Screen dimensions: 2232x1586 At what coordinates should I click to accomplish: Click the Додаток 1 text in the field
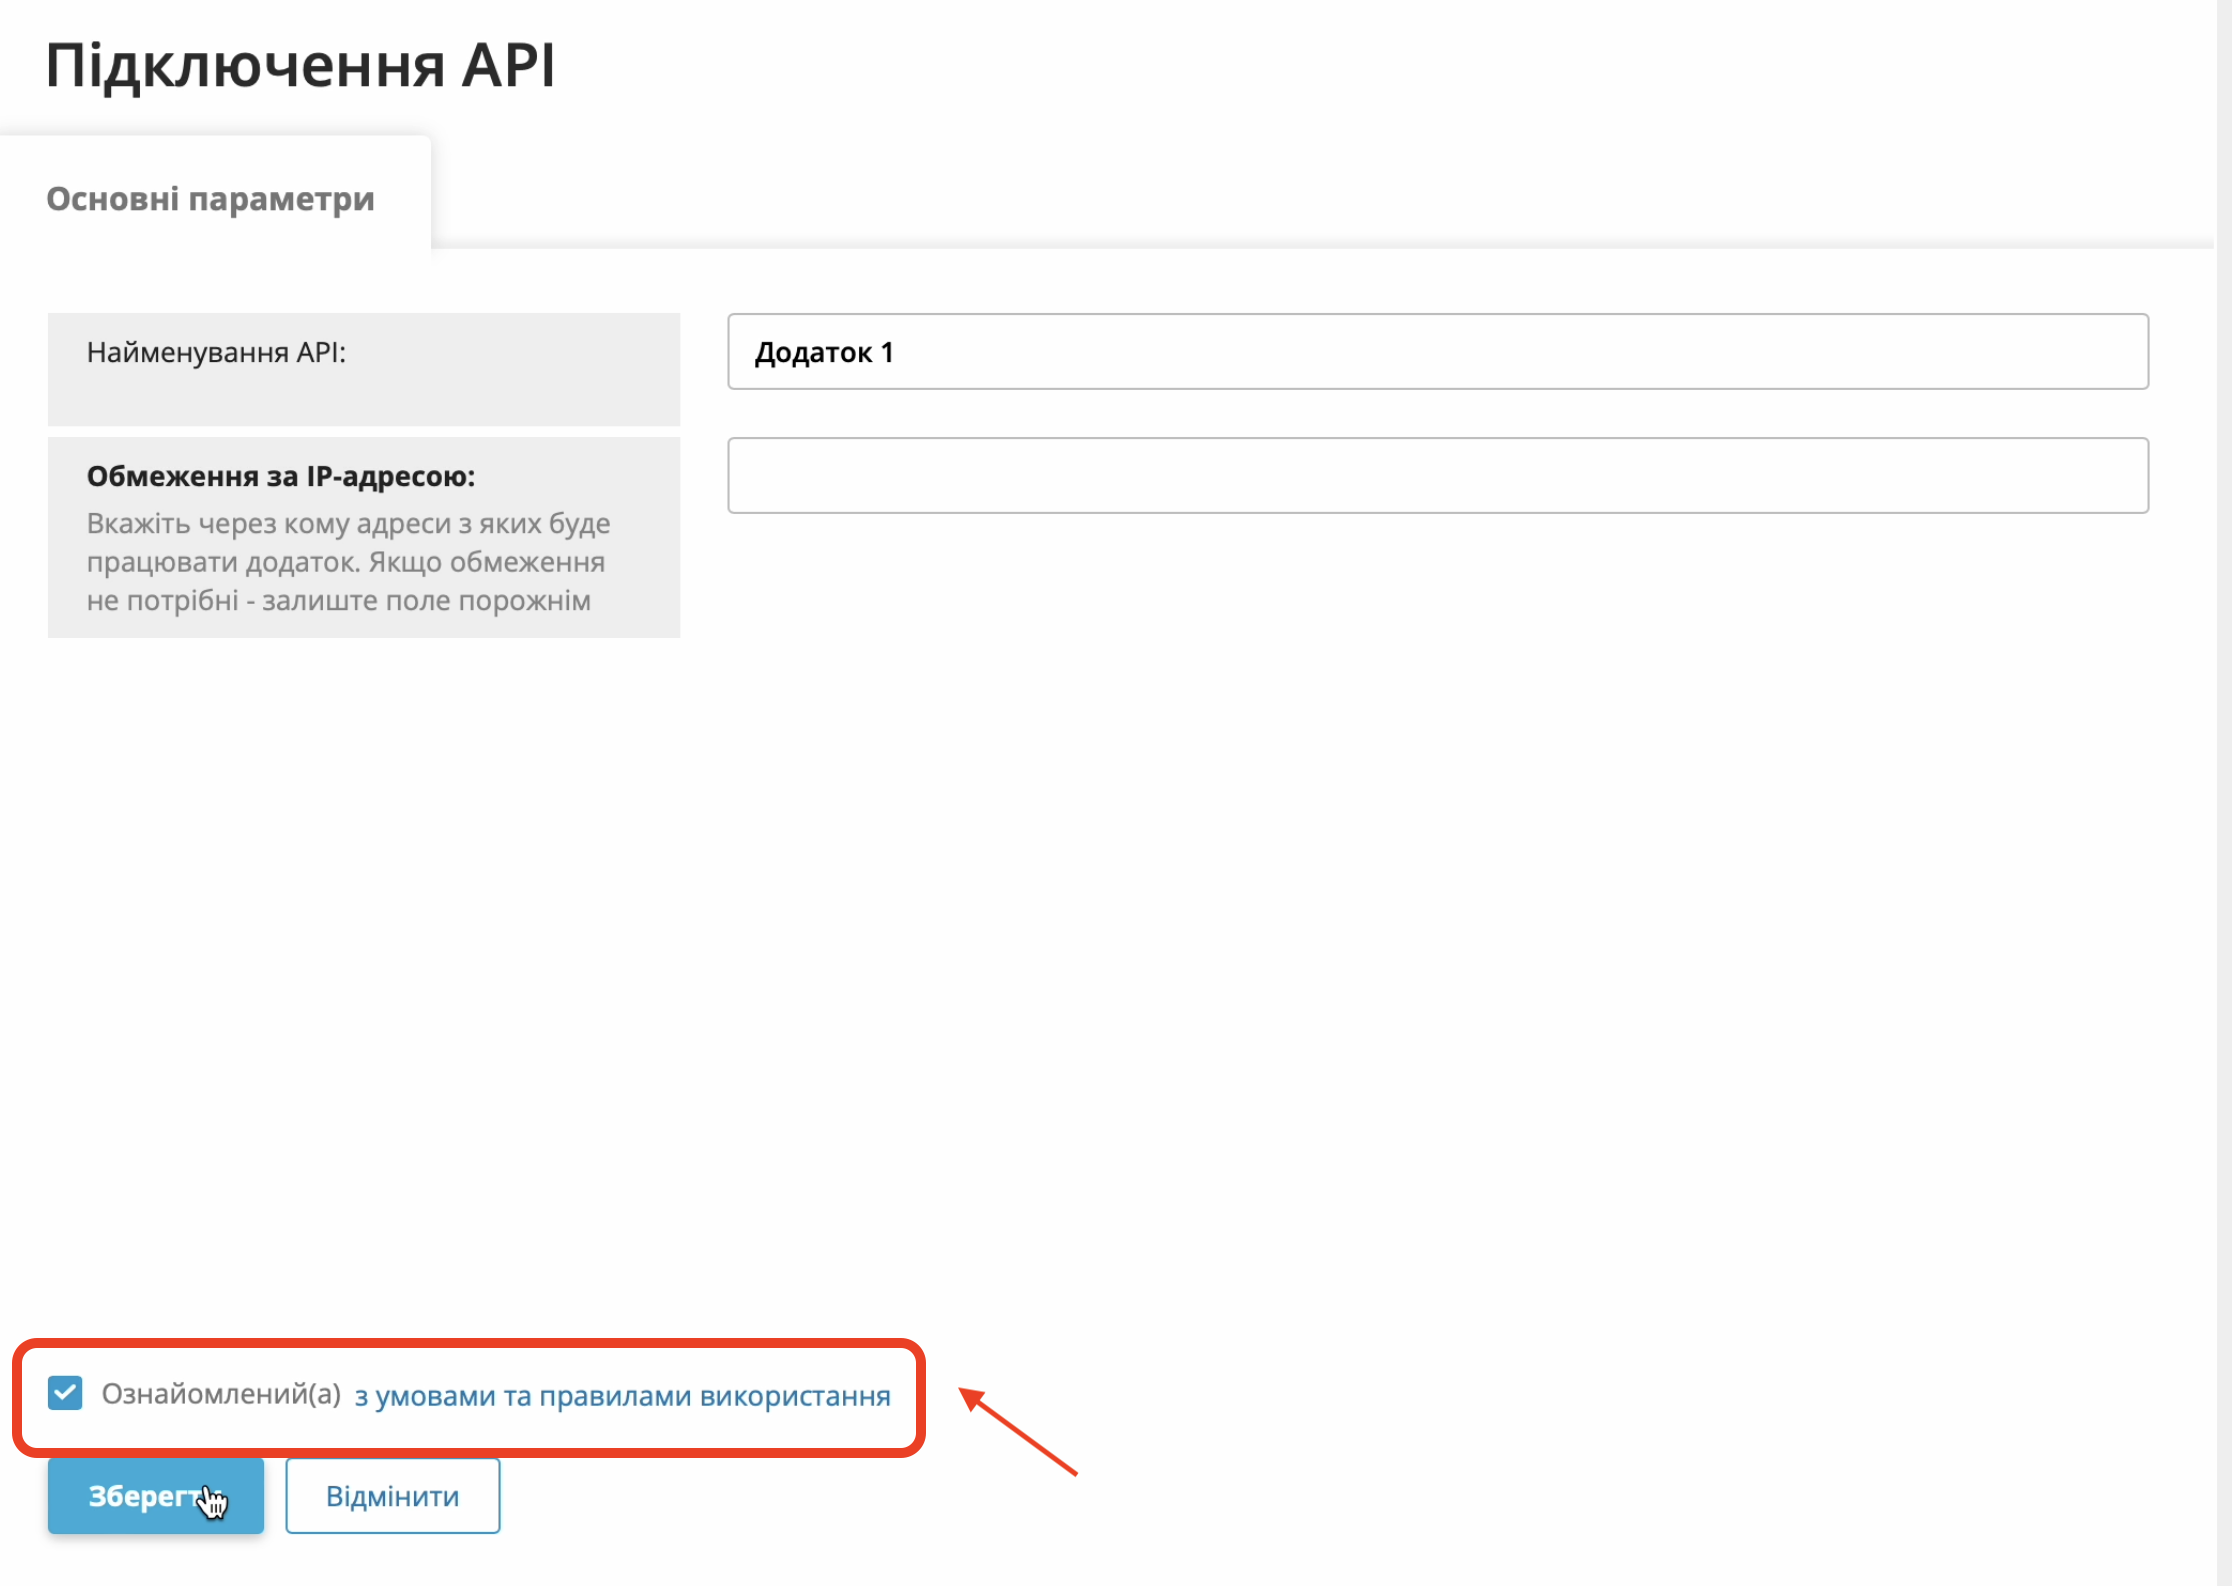823,352
